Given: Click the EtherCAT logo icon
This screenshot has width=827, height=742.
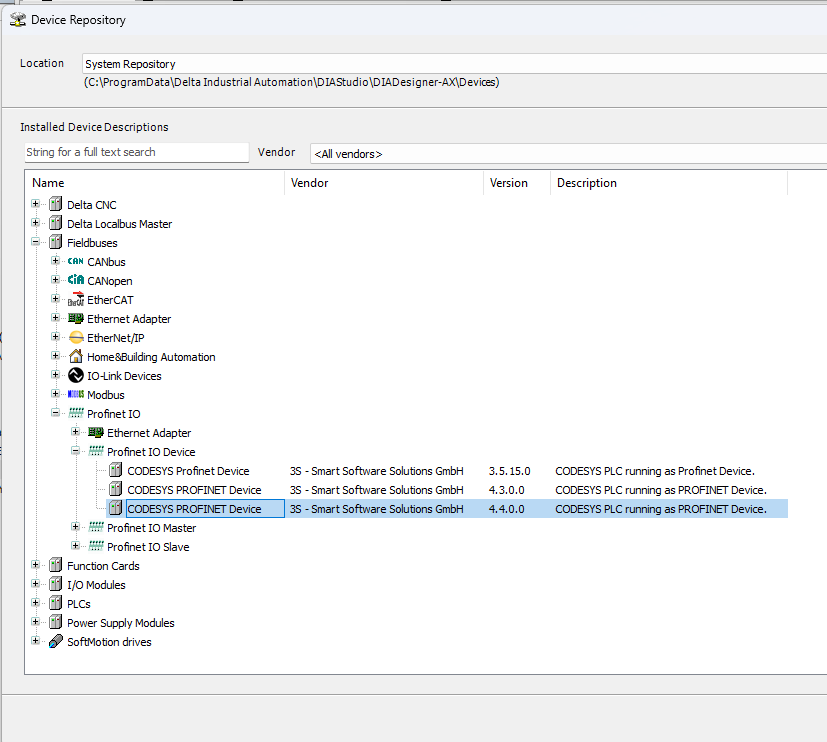Looking at the screenshot, I should pos(75,300).
